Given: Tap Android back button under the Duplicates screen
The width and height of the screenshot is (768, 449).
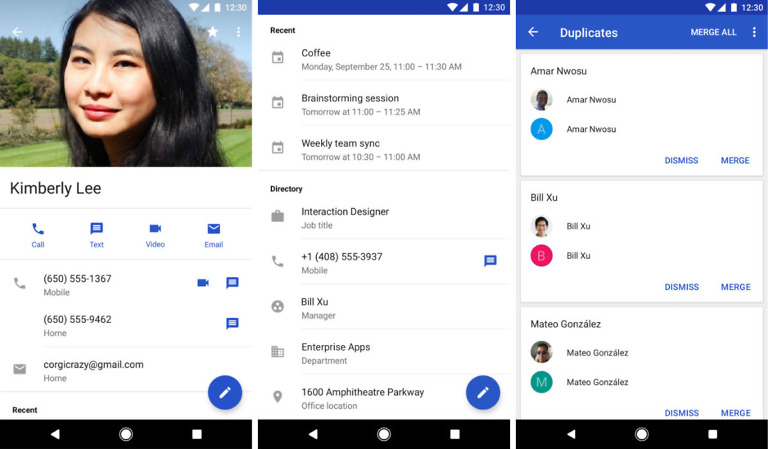Looking at the screenshot, I should [571, 434].
